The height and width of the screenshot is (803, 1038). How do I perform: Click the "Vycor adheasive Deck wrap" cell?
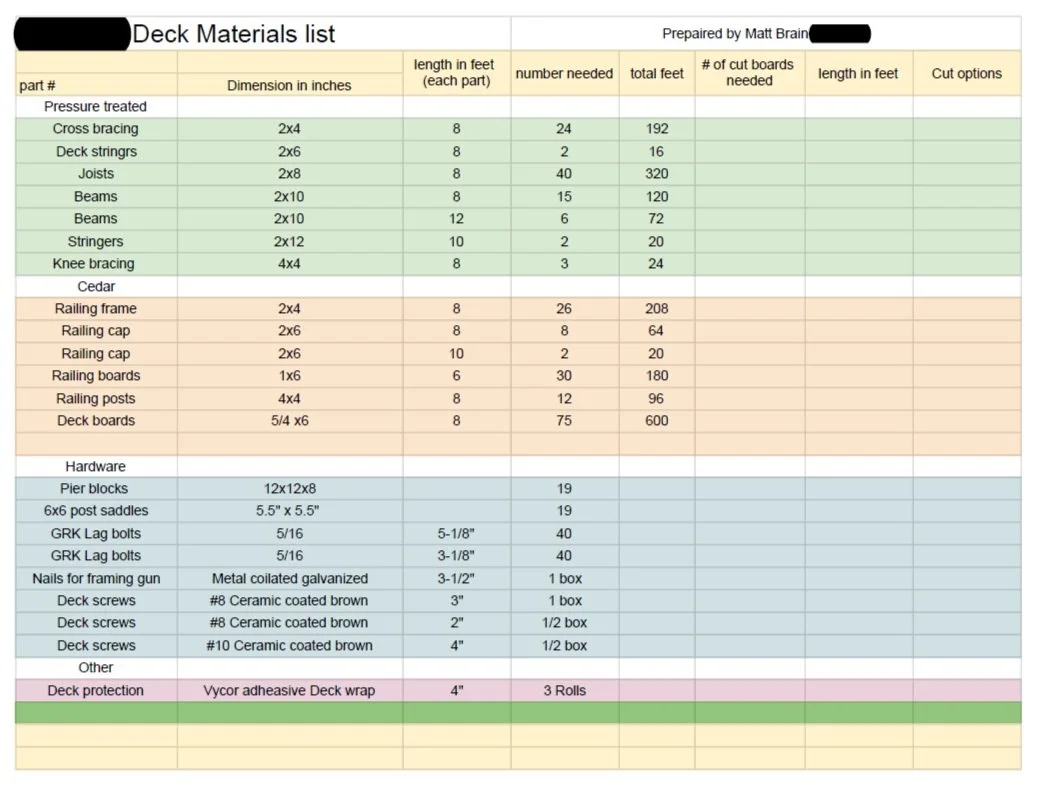pos(289,691)
